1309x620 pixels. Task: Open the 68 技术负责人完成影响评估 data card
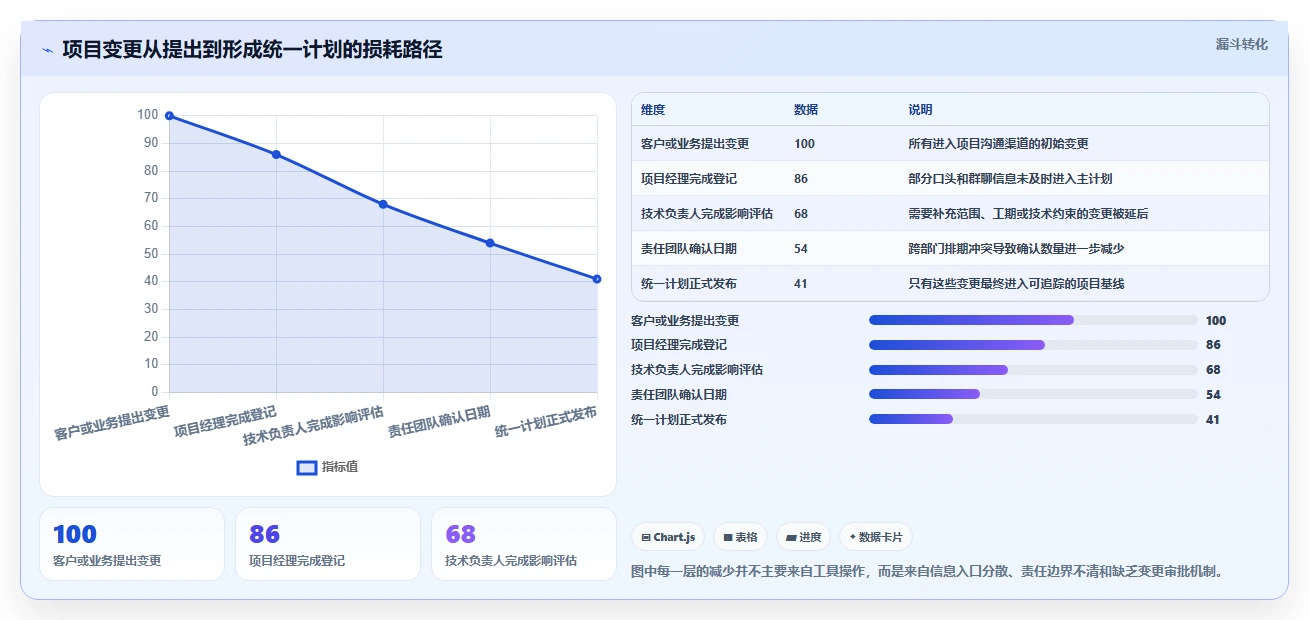[524, 544]
